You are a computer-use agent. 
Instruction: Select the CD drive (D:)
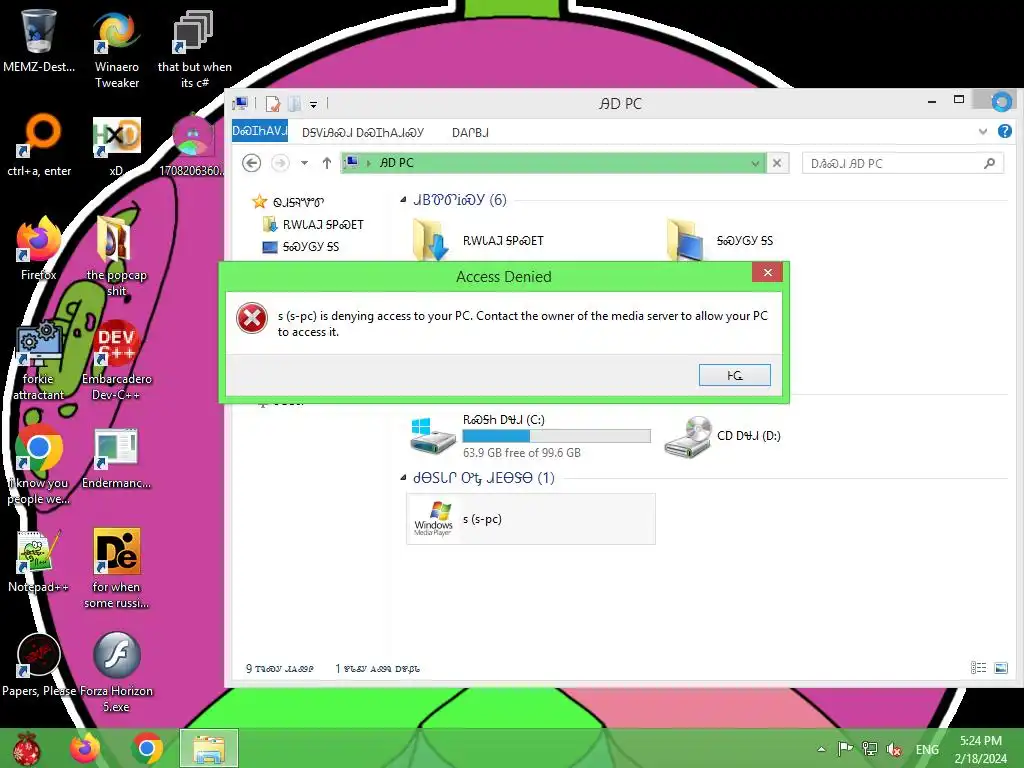(724, 436)
